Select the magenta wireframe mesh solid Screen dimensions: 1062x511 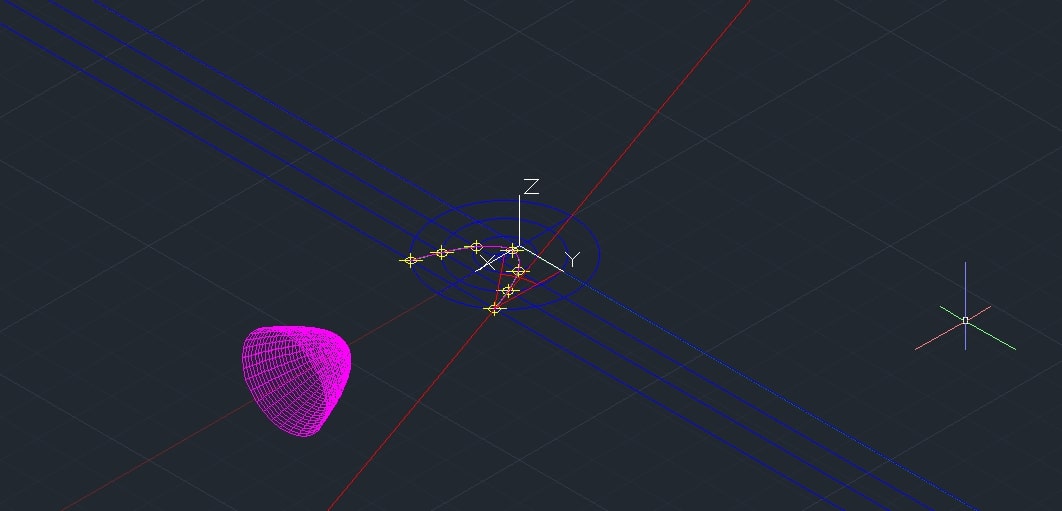coord(297,380)
